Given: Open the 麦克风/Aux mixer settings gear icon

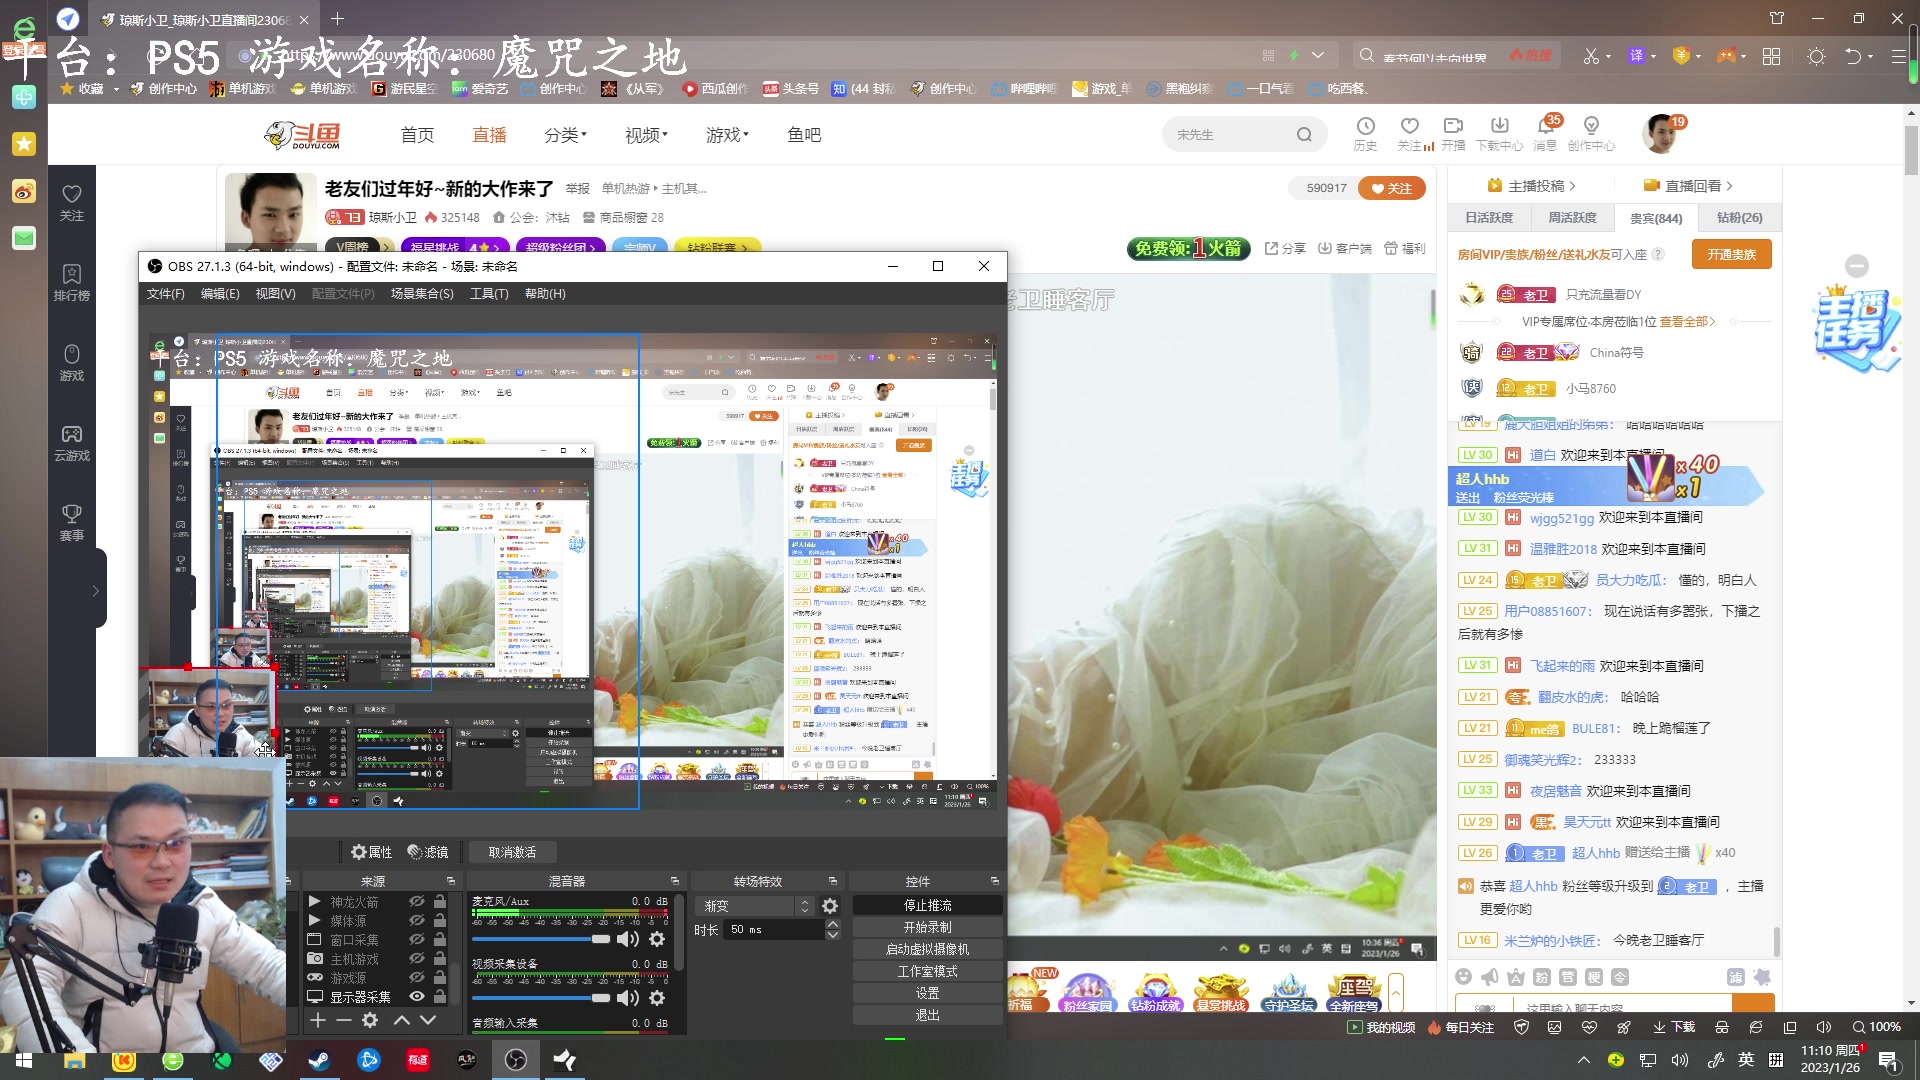Looking at the screenshot, I should click(x=658, y=939).
